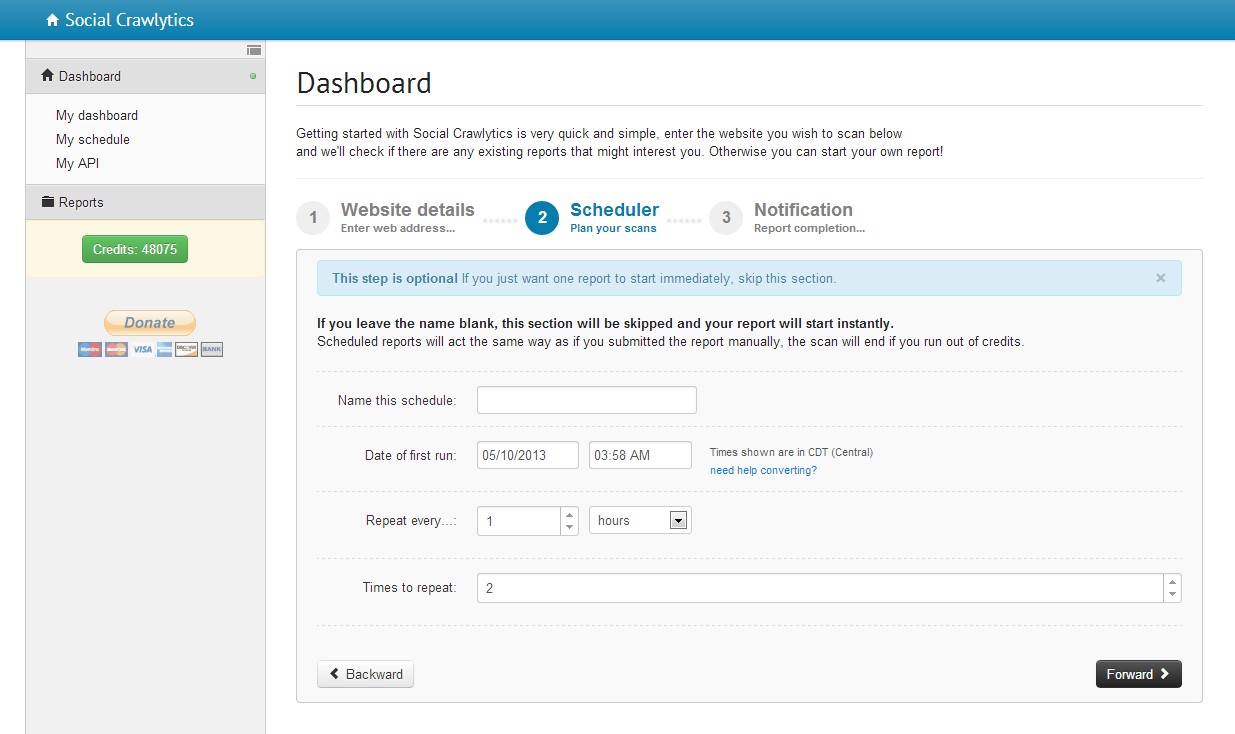Screen dimensions: 1235x734
Task: Click the step 1 number circle
Action: 313,217
